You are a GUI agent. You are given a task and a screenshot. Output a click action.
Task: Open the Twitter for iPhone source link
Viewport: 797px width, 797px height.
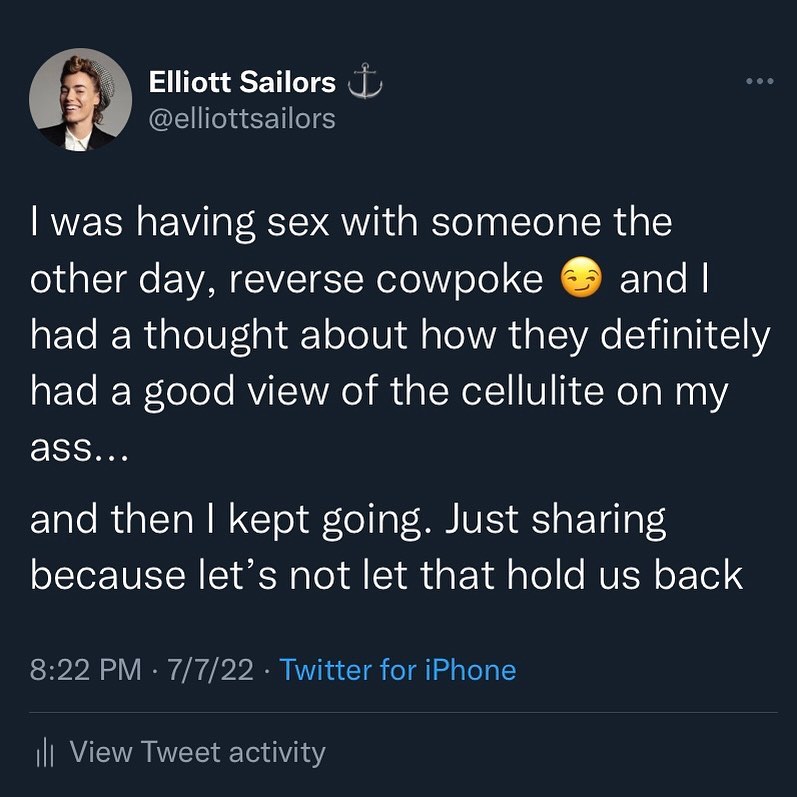[x=398, y=669]
